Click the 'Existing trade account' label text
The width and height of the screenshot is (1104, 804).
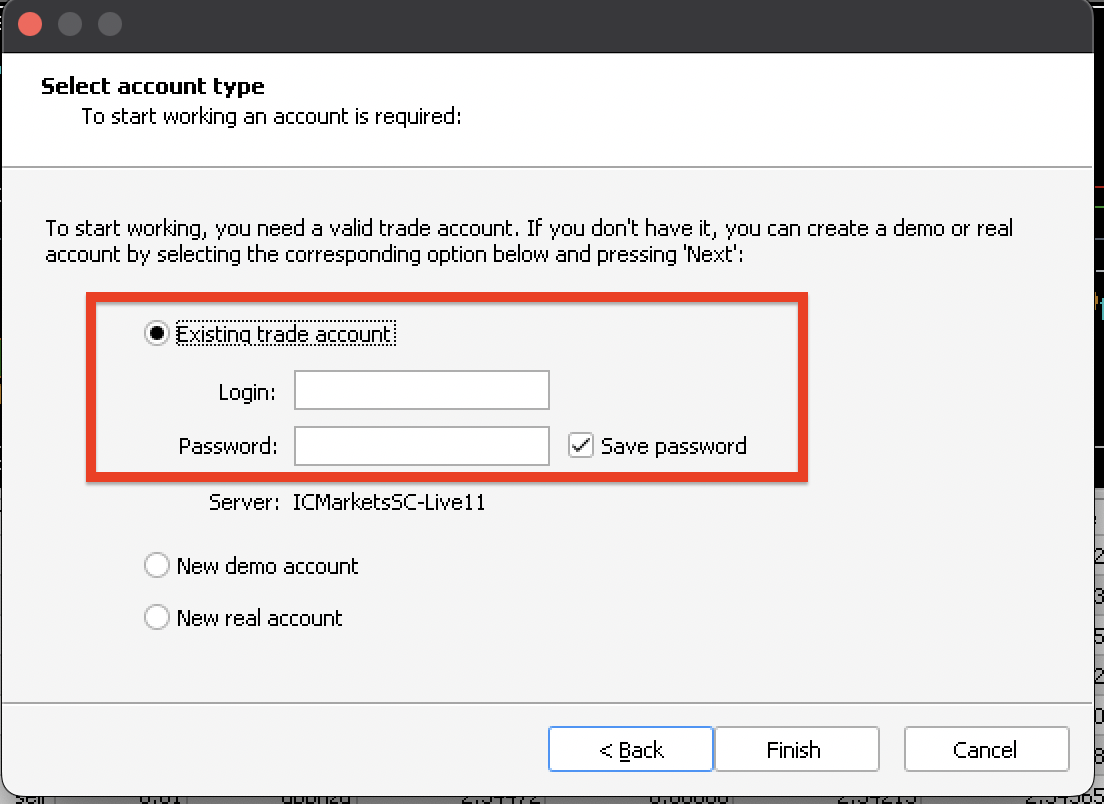click(x=284, y=334)
